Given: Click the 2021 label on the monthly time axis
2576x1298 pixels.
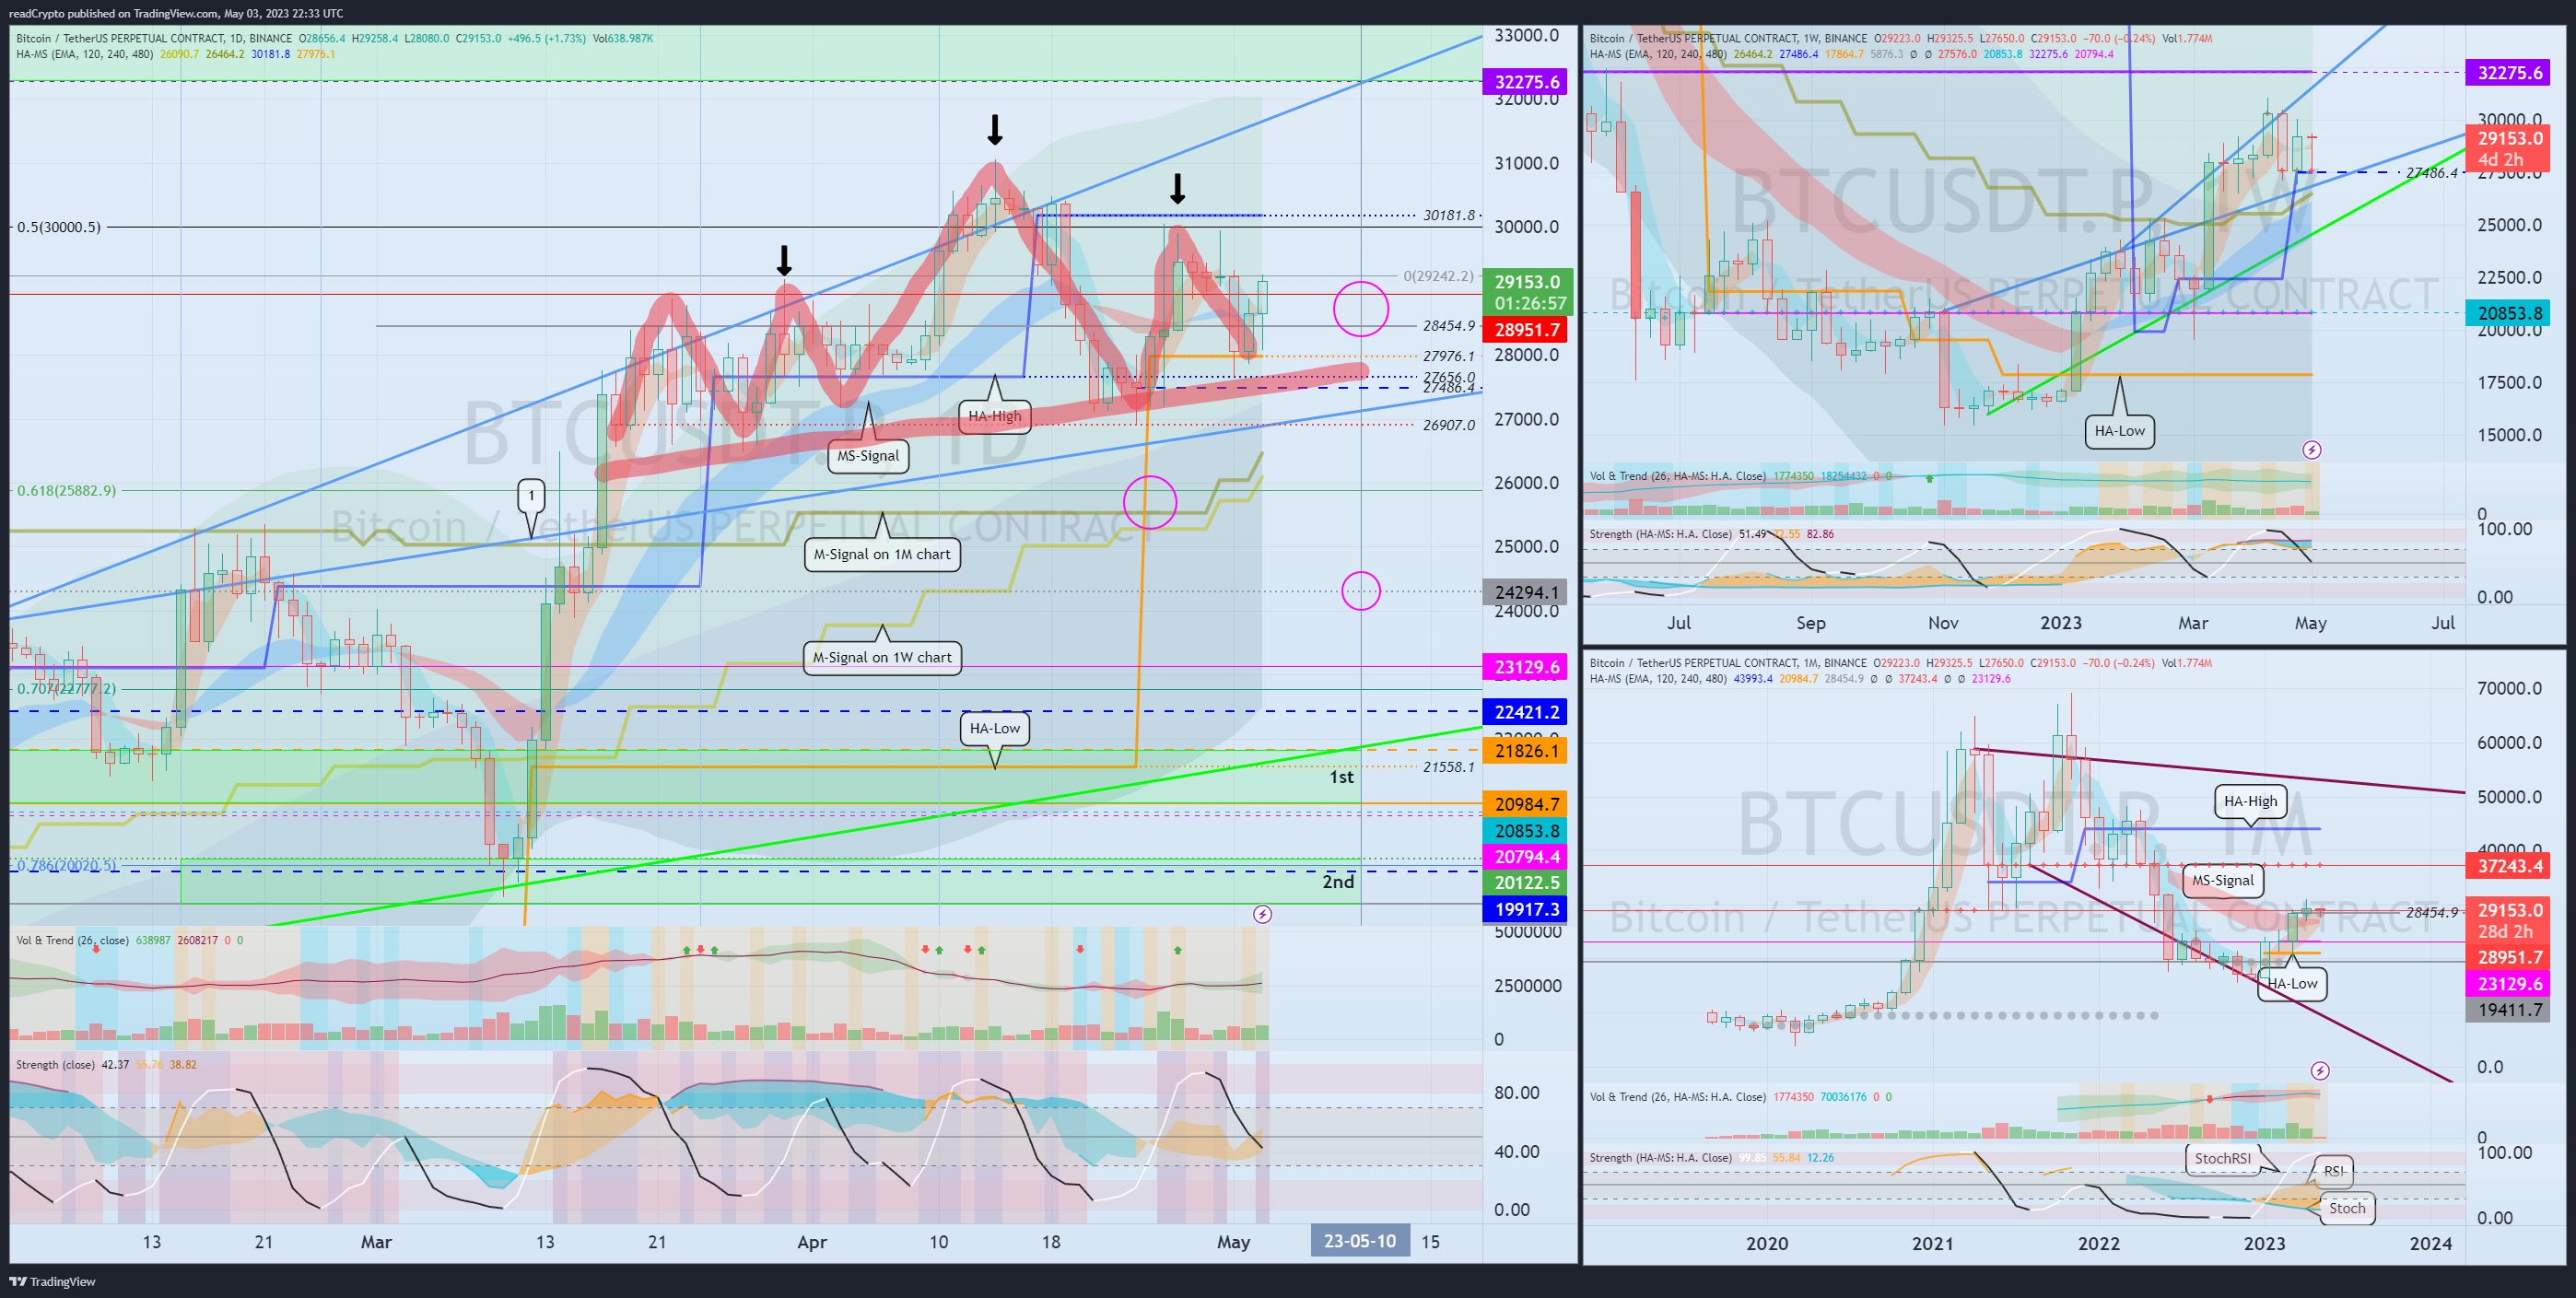Looking at the screenshot, I should tap(1932, 1244).
